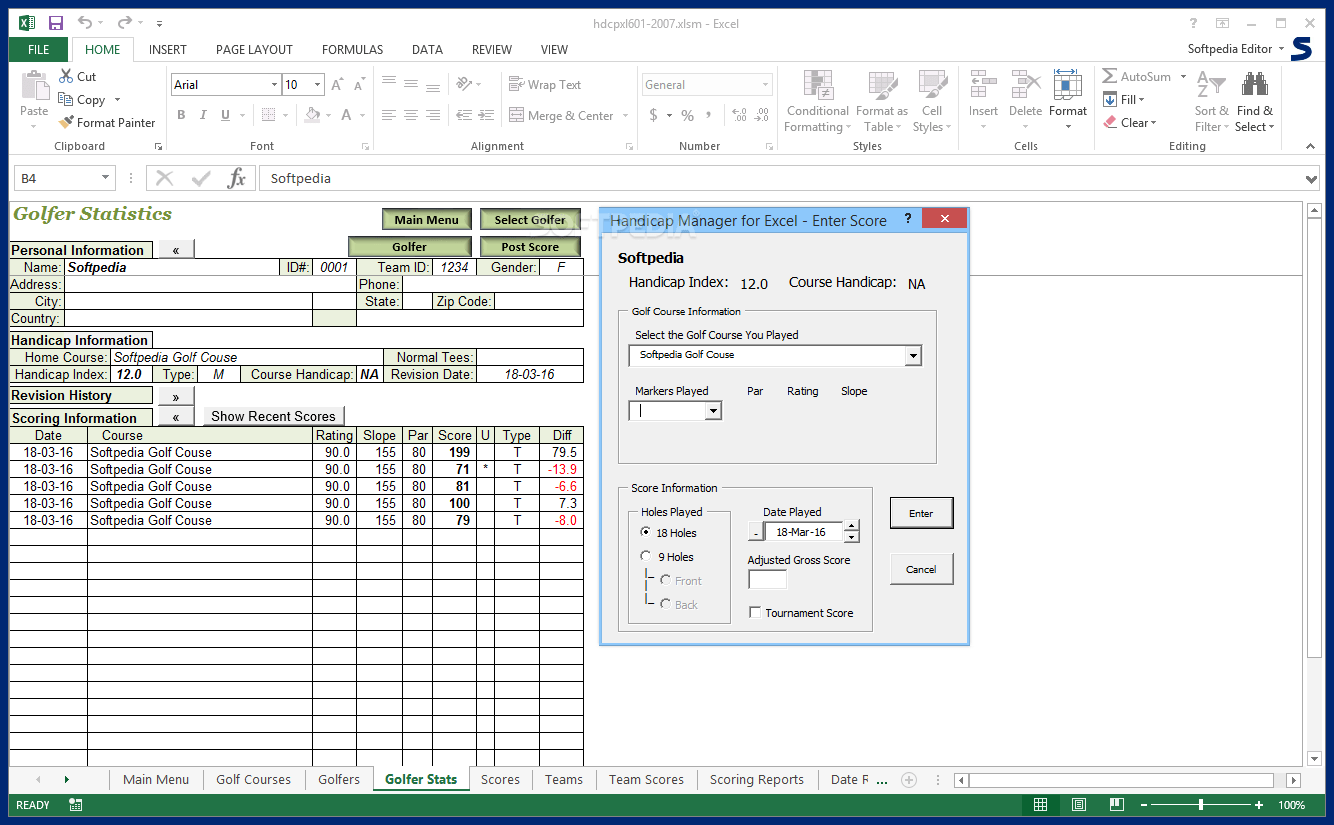Switch to Page Layout view in the status bar

1079,805
